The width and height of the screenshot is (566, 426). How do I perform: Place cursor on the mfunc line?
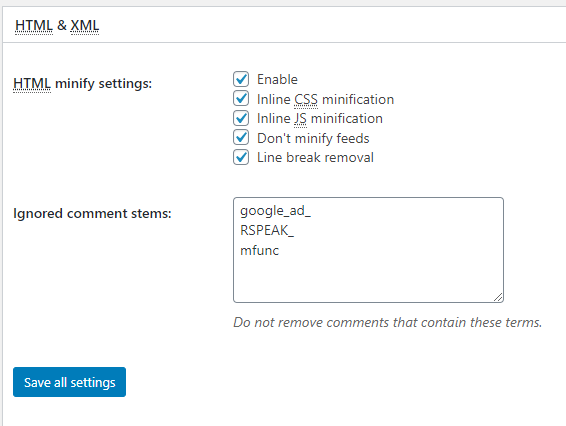(260, 250)
